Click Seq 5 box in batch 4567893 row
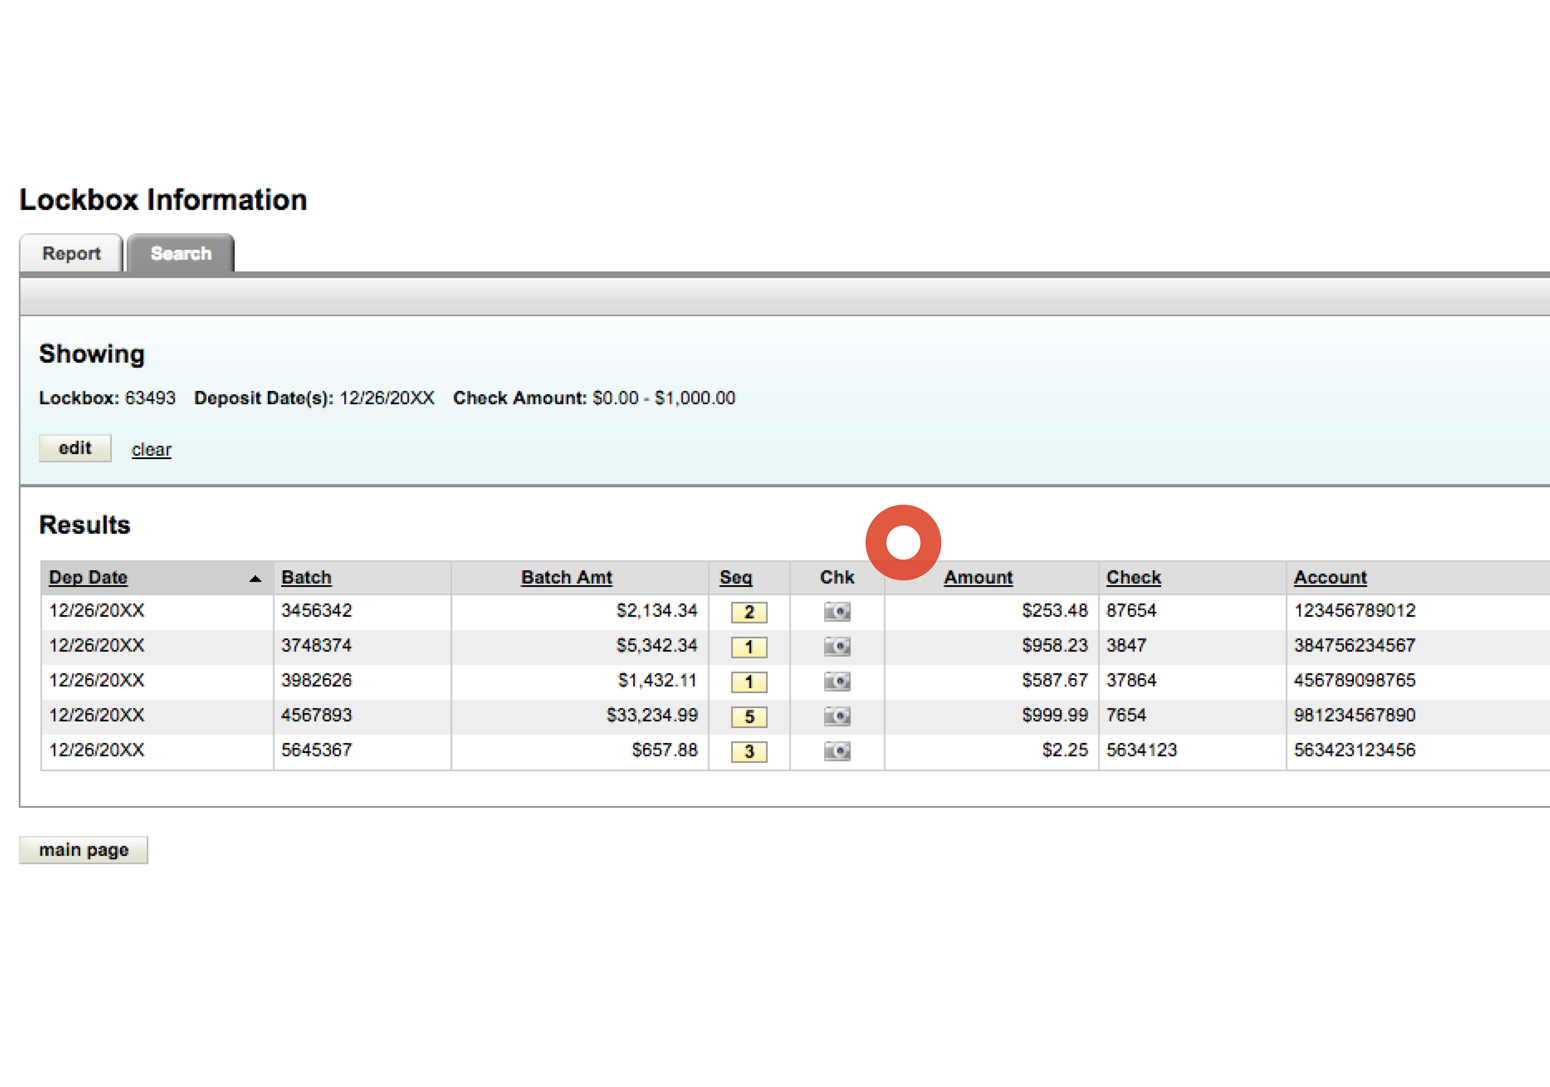The height and width of the screenshot is (1087, 1550). coord(749,717)
